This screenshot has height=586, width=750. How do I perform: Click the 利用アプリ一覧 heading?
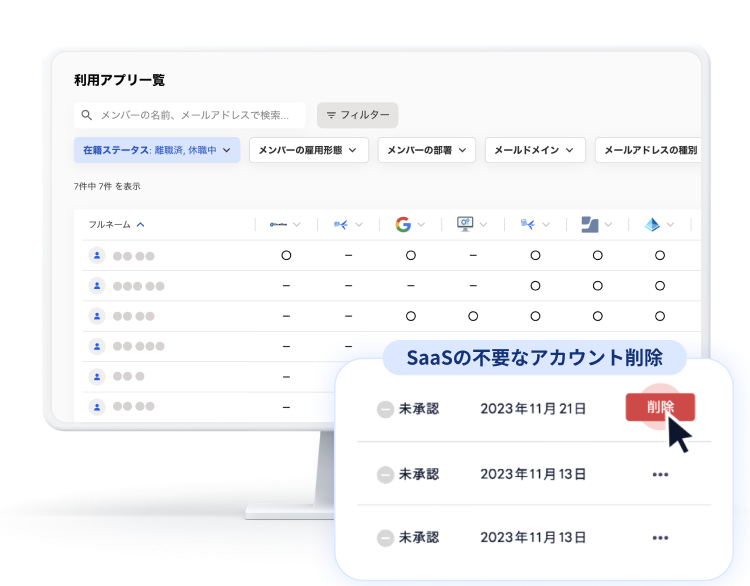click(x=120, y=80)
